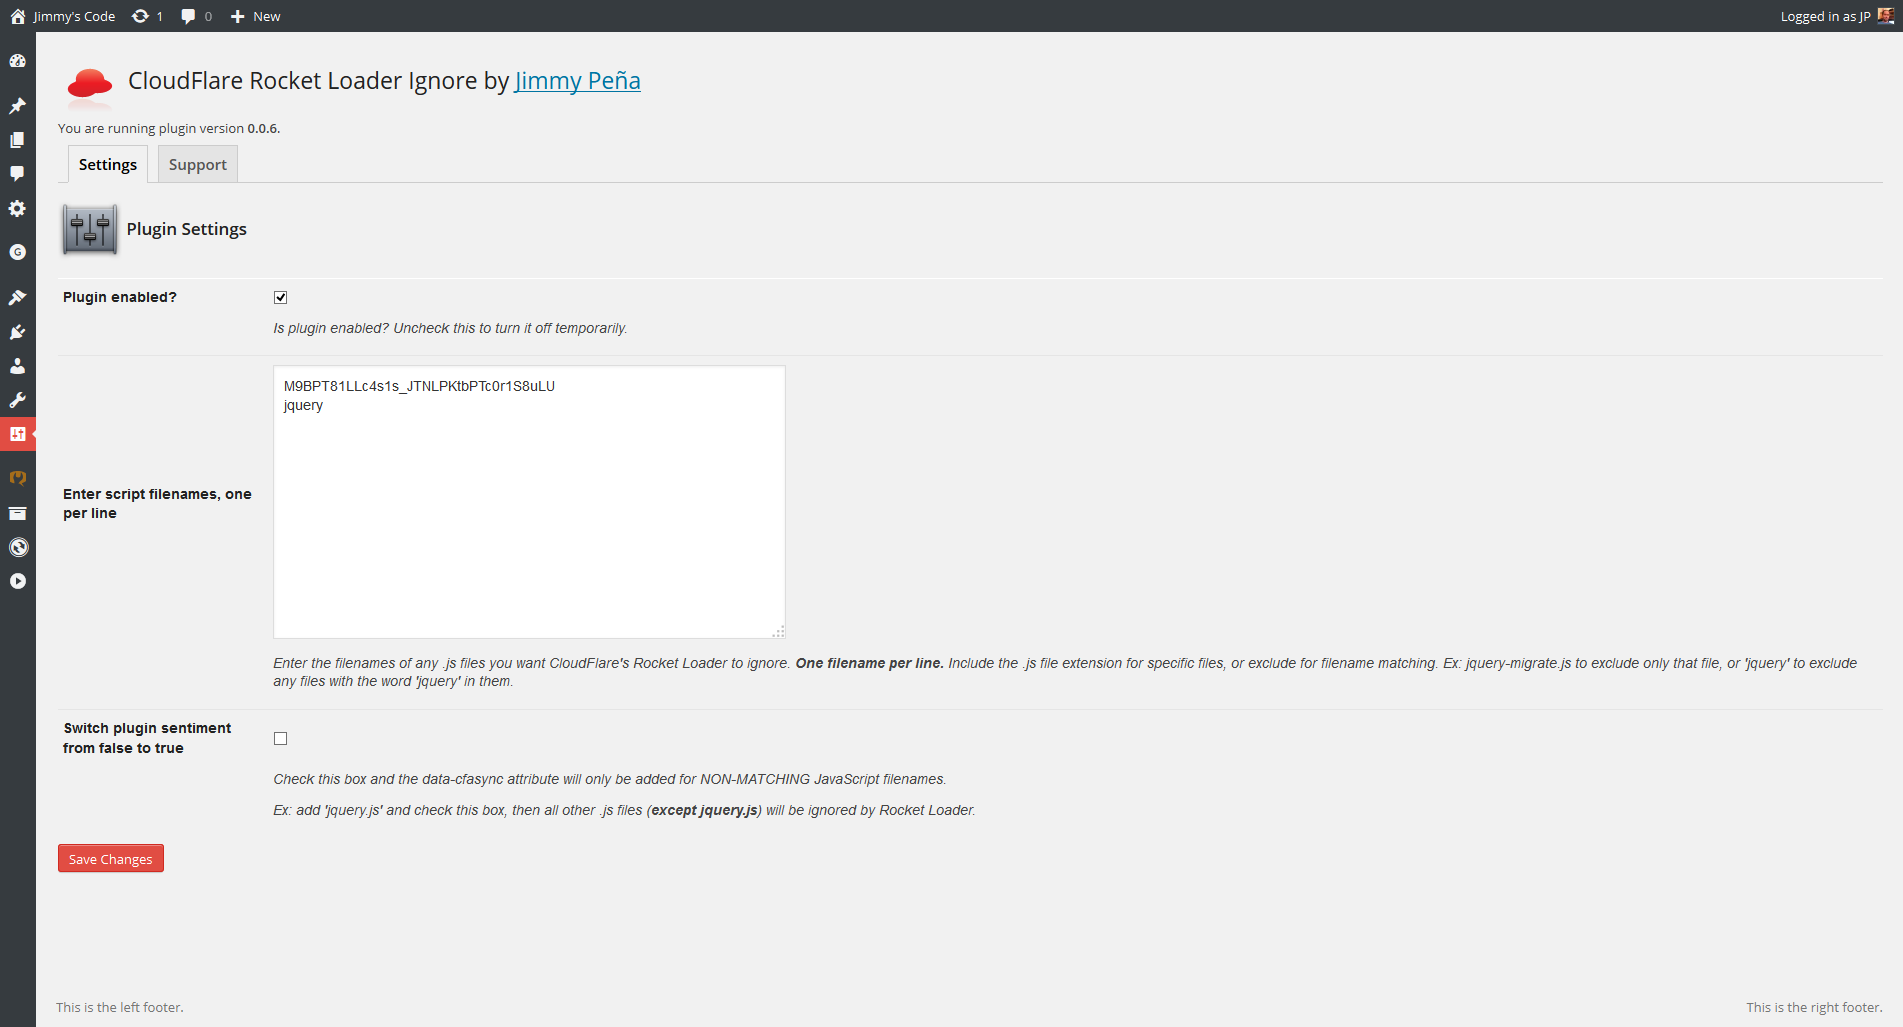Click the 'This is the left footer.' text
This screenshot has width=1903, height=1027.
(120, 1007)
